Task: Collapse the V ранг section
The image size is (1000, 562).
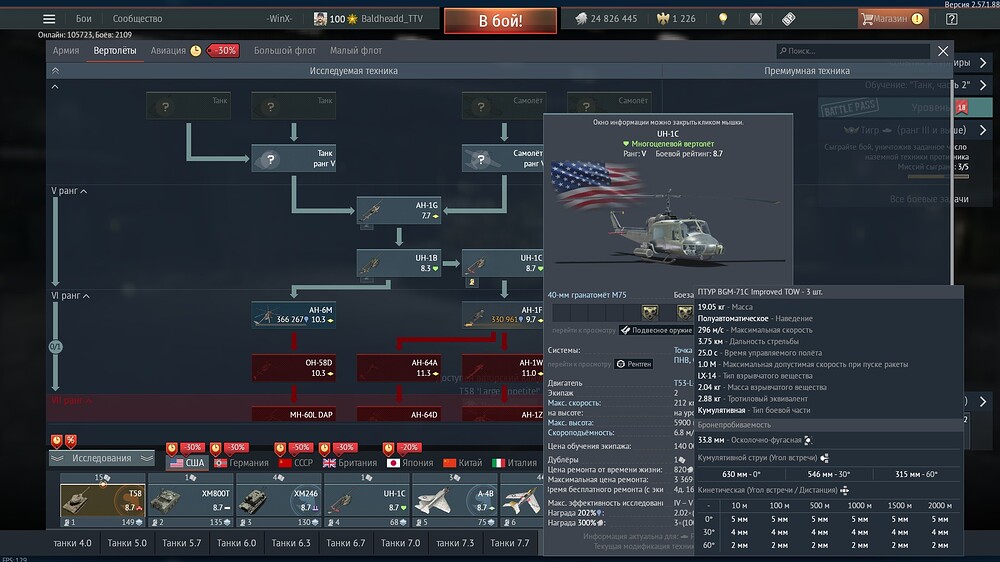Action: coord(69,191)
